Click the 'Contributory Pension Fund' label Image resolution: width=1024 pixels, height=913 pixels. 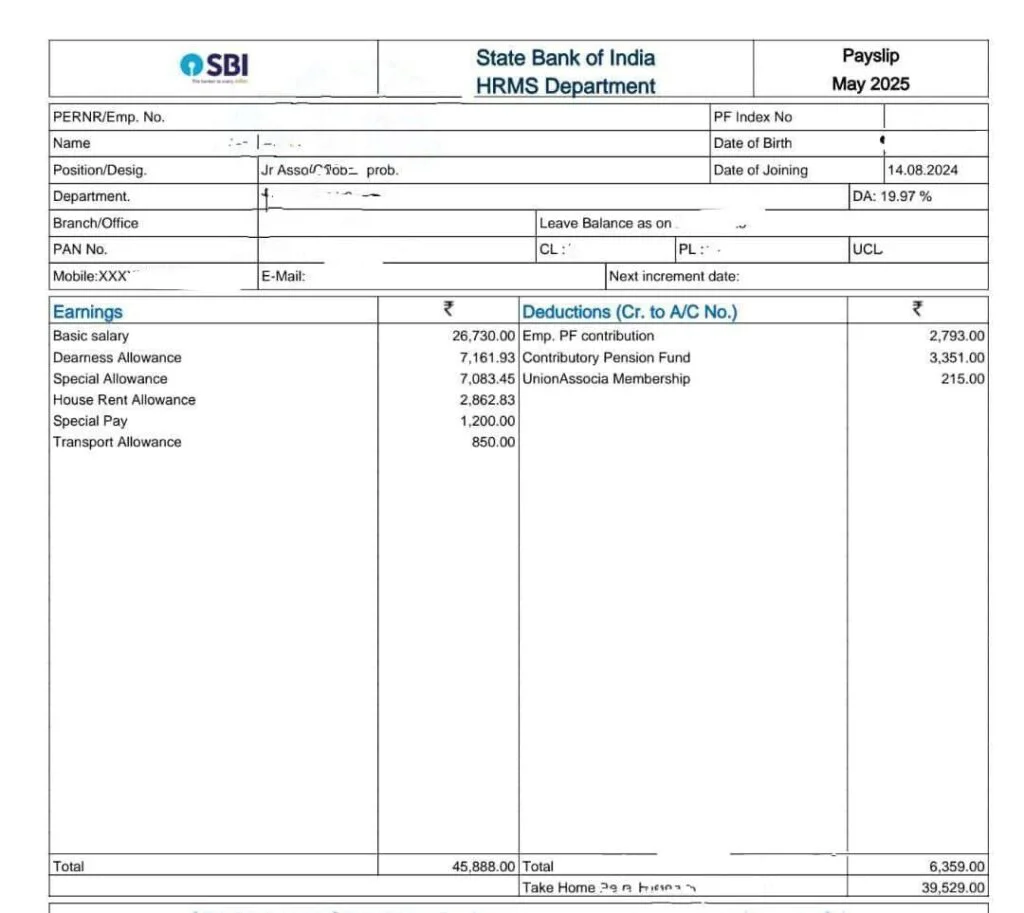[x=606, y=357]
